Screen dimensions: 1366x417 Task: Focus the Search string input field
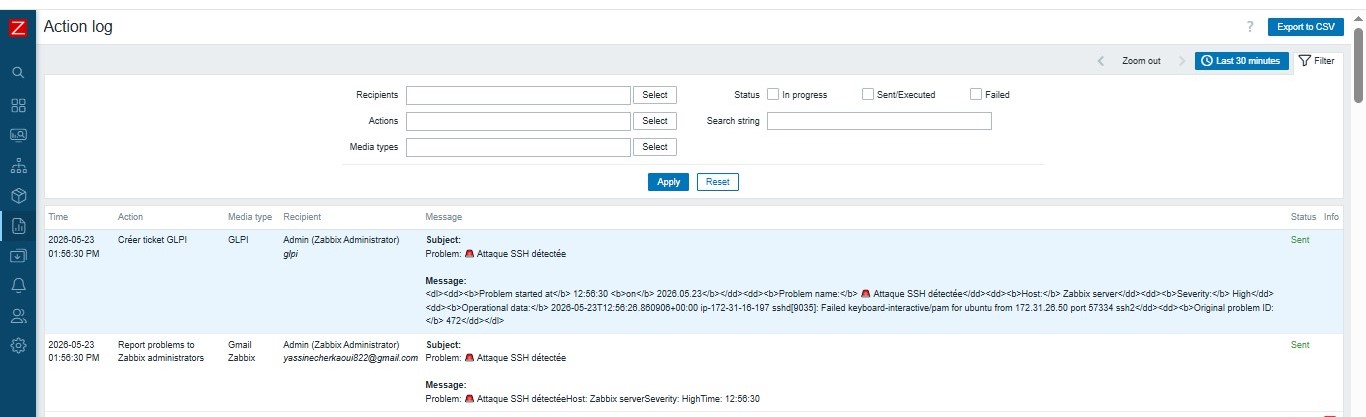pos(879,121)
